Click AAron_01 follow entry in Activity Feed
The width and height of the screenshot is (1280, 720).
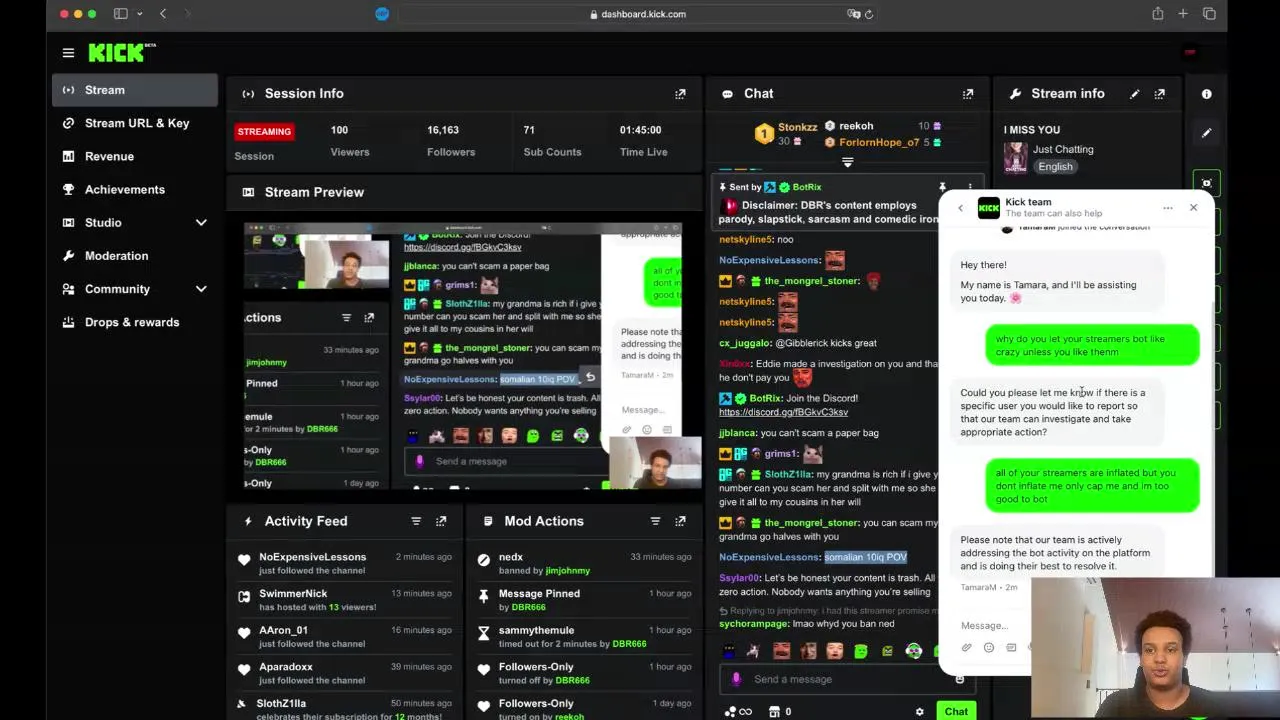(x=345, y=637)
